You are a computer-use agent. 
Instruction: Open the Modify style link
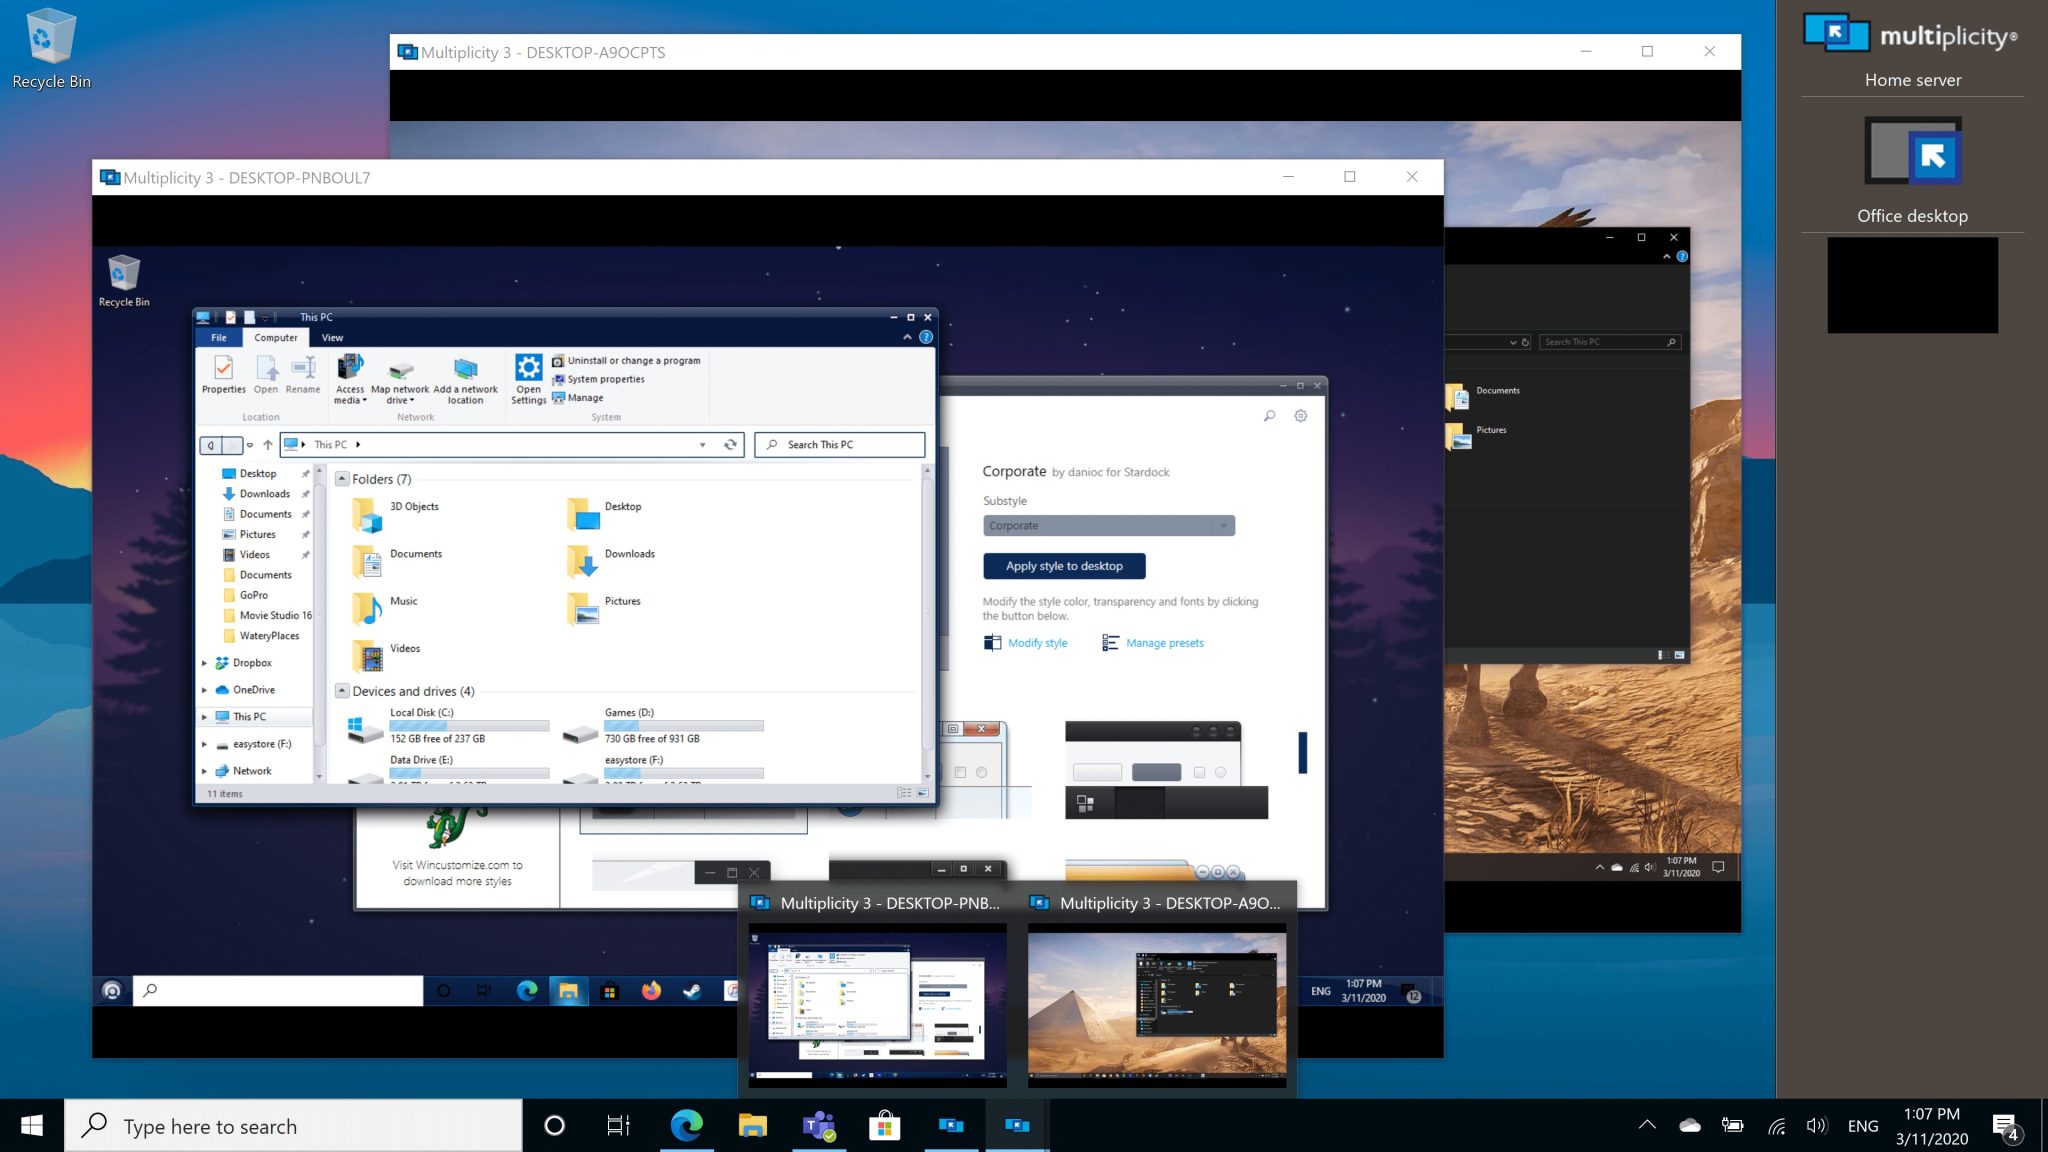1036,642
